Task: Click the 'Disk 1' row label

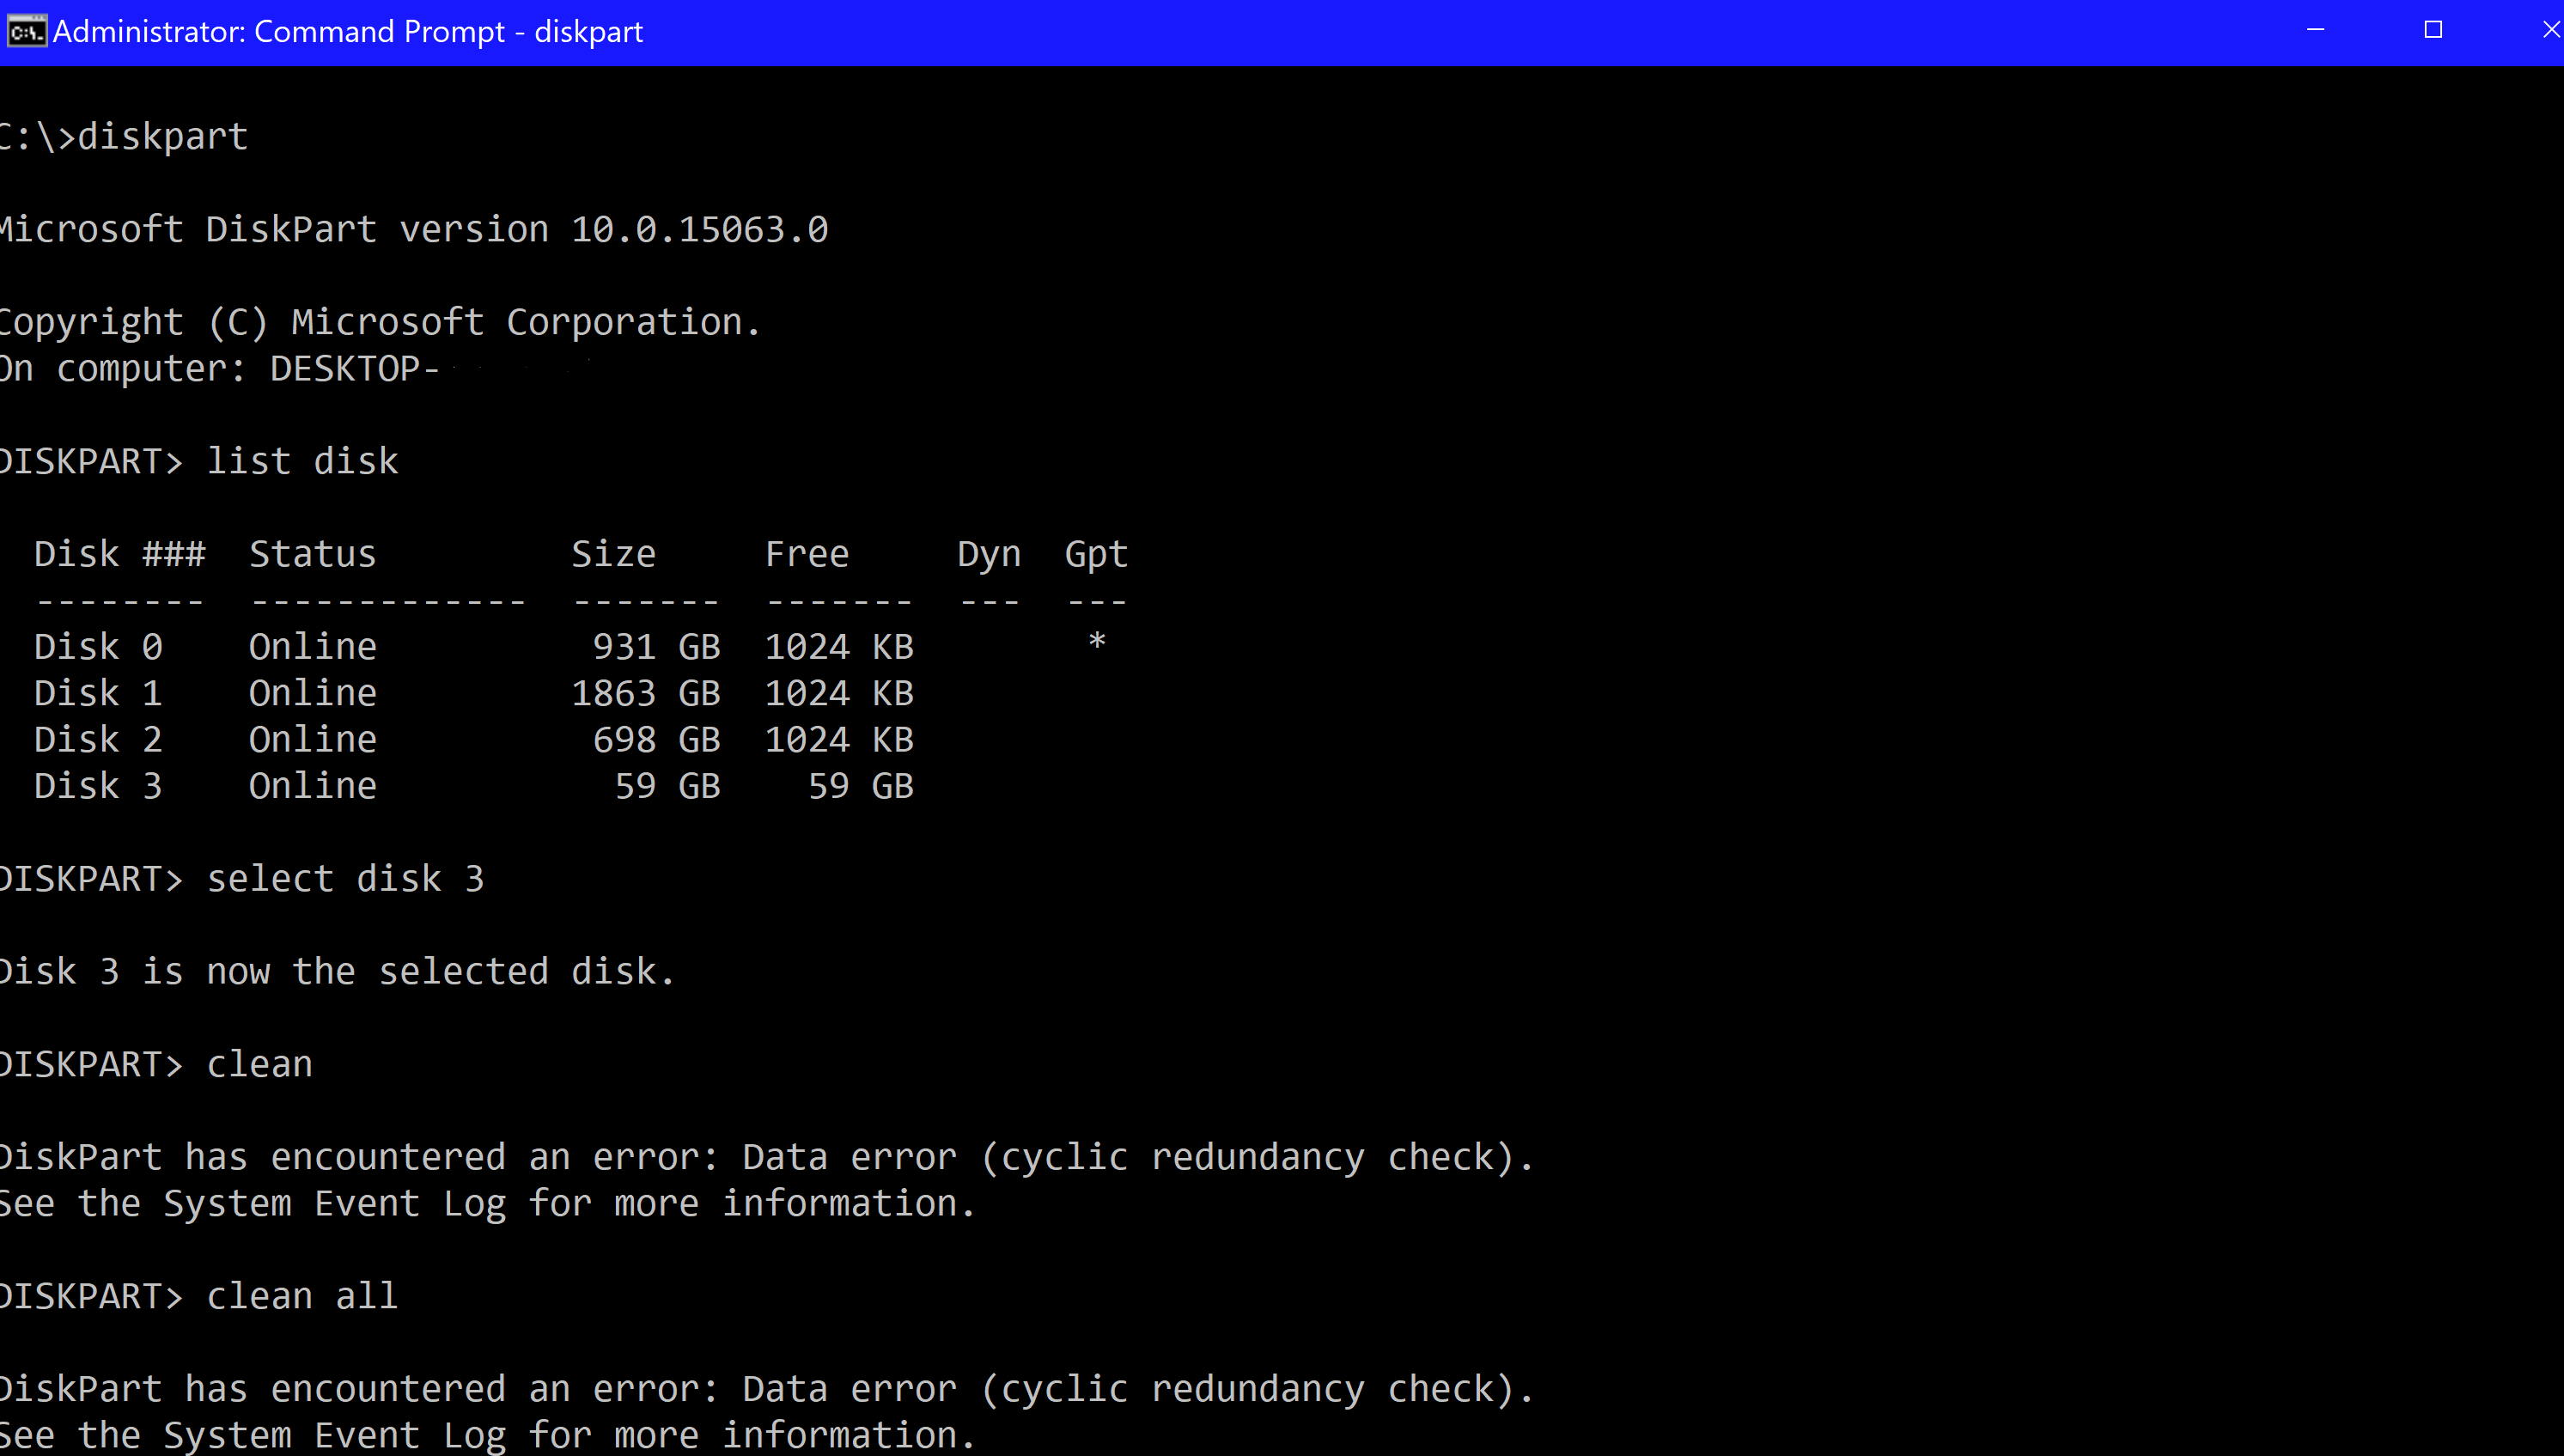Action: coord(98,693)
